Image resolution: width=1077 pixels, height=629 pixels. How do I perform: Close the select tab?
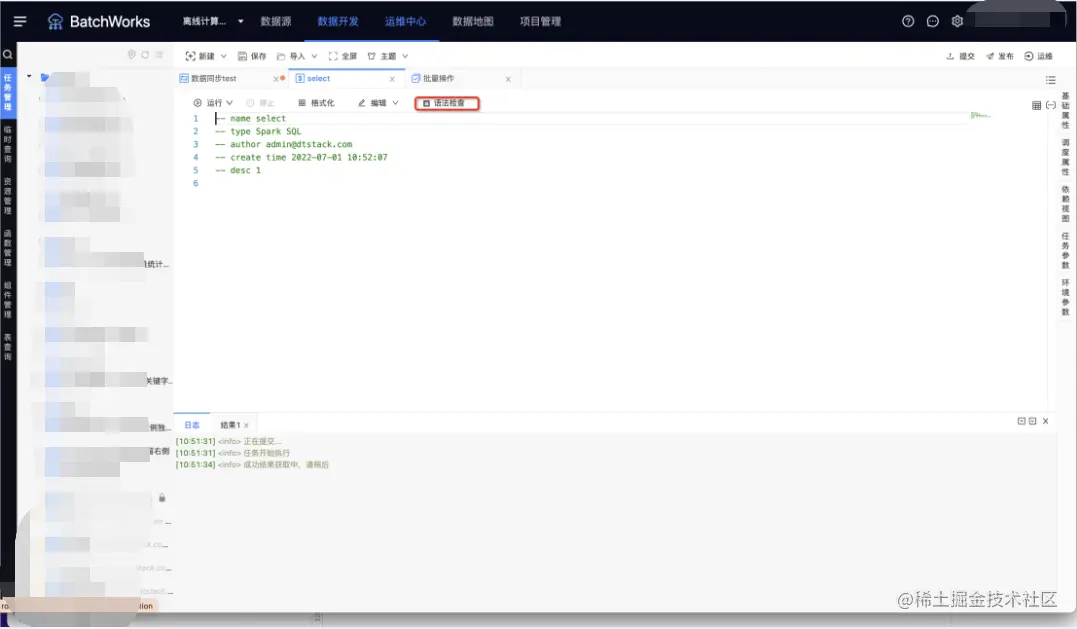pyautogui.click(x=392, y=79)
